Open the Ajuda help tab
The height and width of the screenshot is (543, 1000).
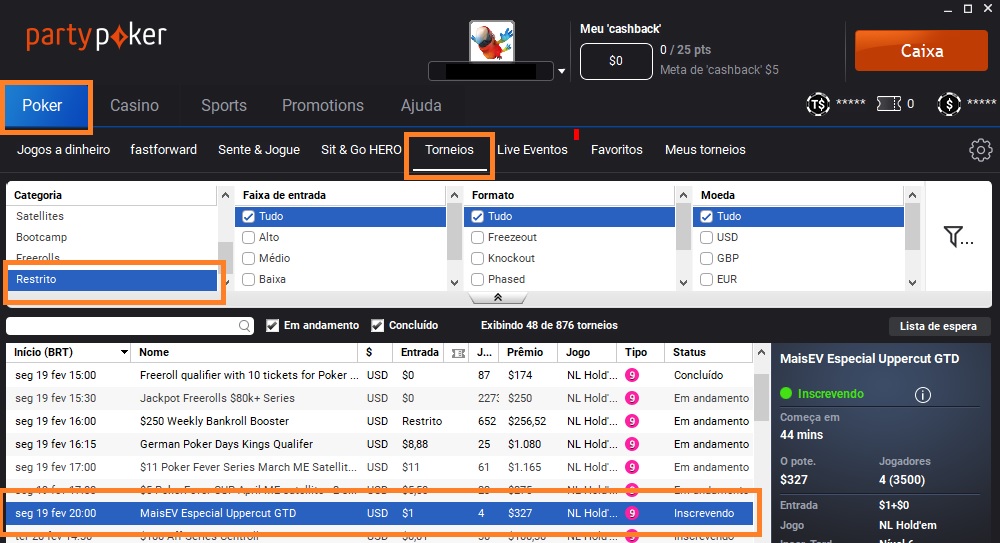421,105
